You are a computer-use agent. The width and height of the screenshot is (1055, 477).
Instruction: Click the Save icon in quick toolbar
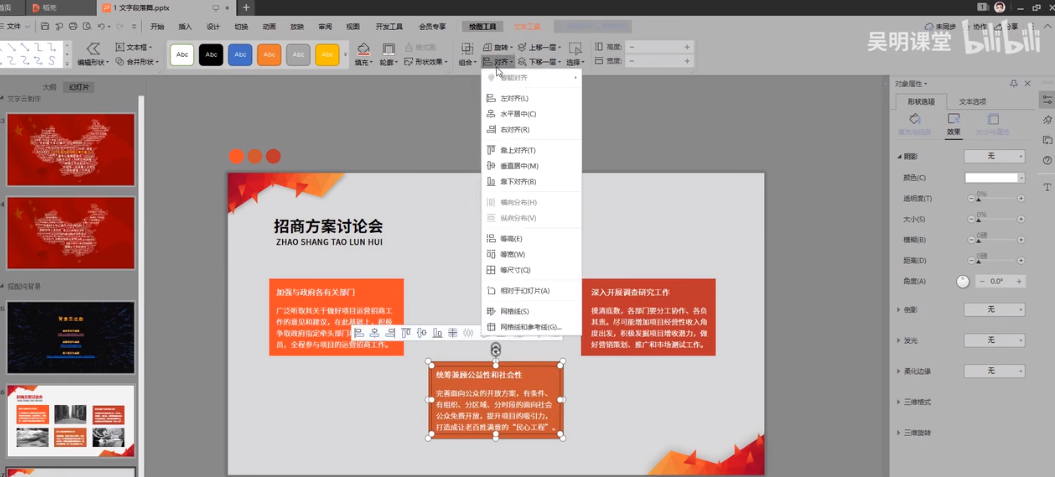44,26
